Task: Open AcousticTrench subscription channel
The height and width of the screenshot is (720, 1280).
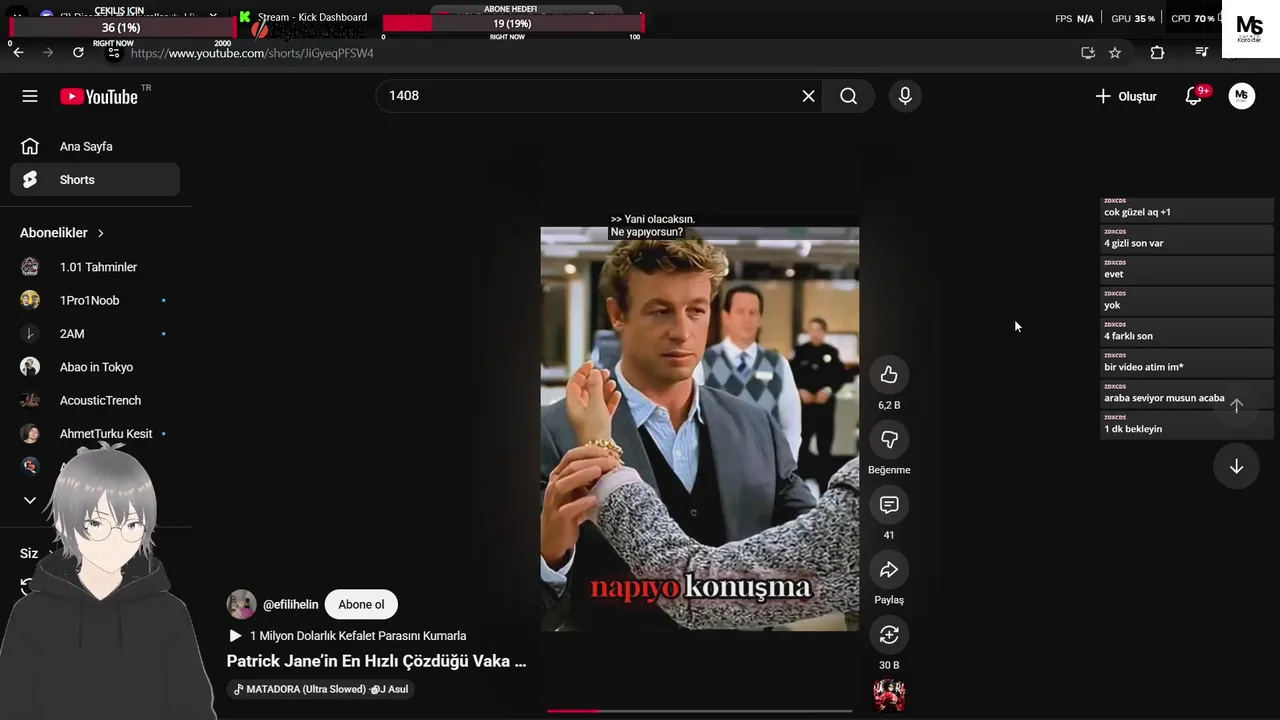Action: [x=95, y=400]
